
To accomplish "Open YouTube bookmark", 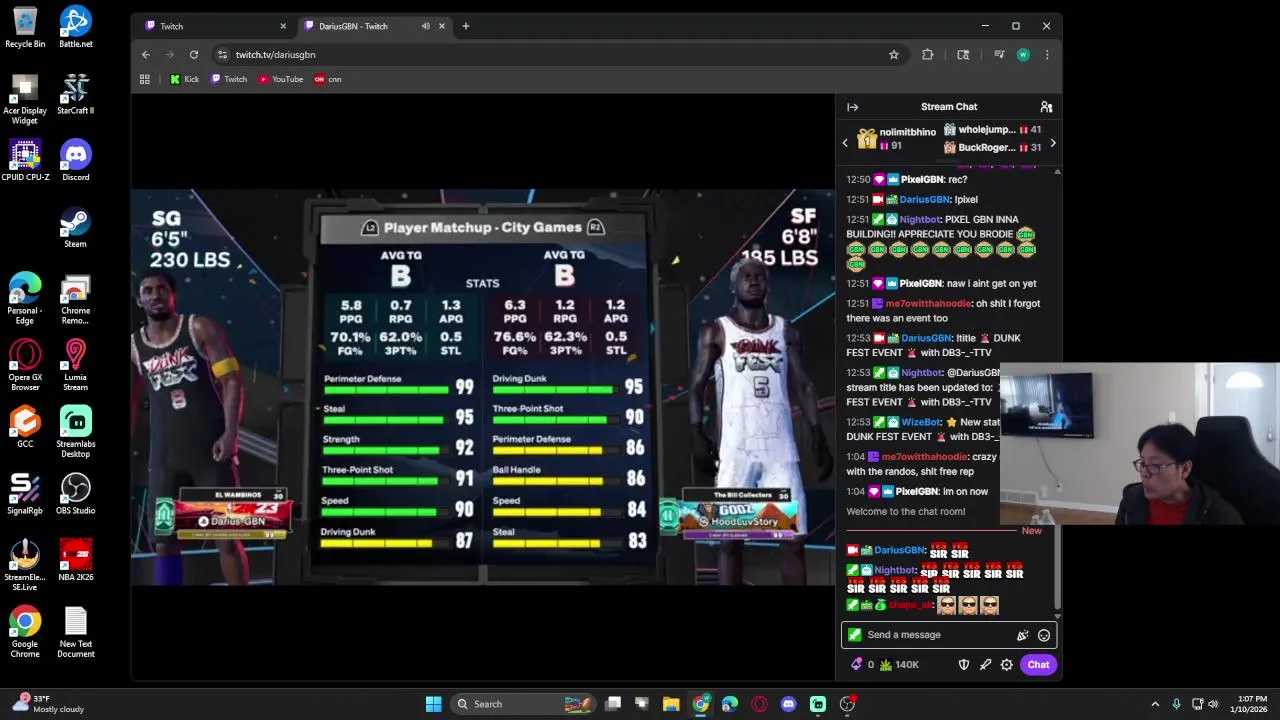I will 281,80.
